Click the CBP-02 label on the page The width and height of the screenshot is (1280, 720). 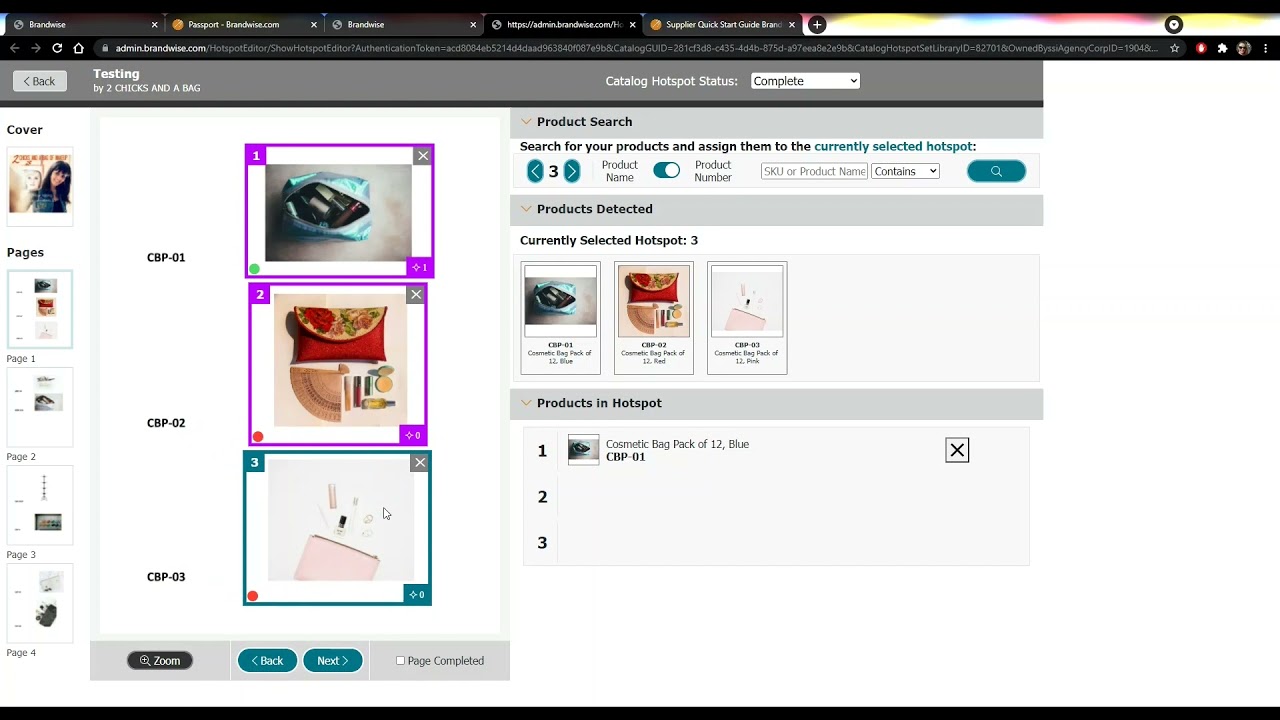point(166,423)
